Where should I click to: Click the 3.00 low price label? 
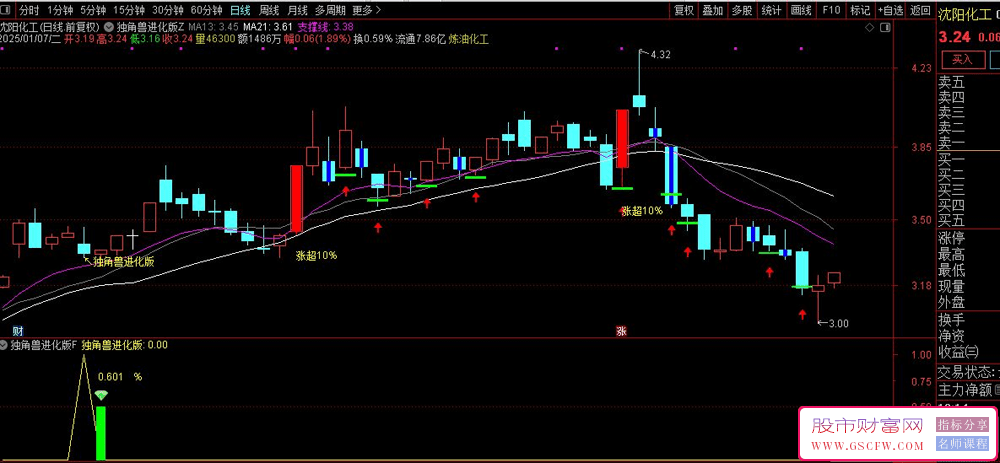click(x=838, y=323)
